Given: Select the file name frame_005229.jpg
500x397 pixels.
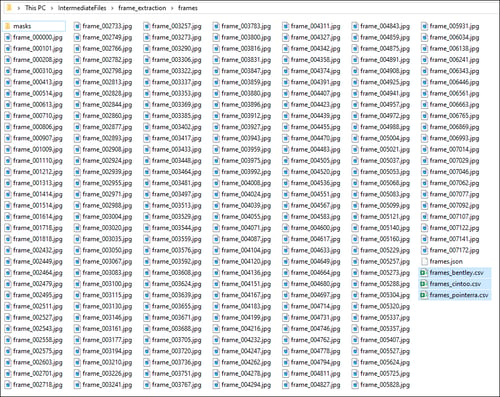Looking at the screenshot, I should tap(385, 250).
